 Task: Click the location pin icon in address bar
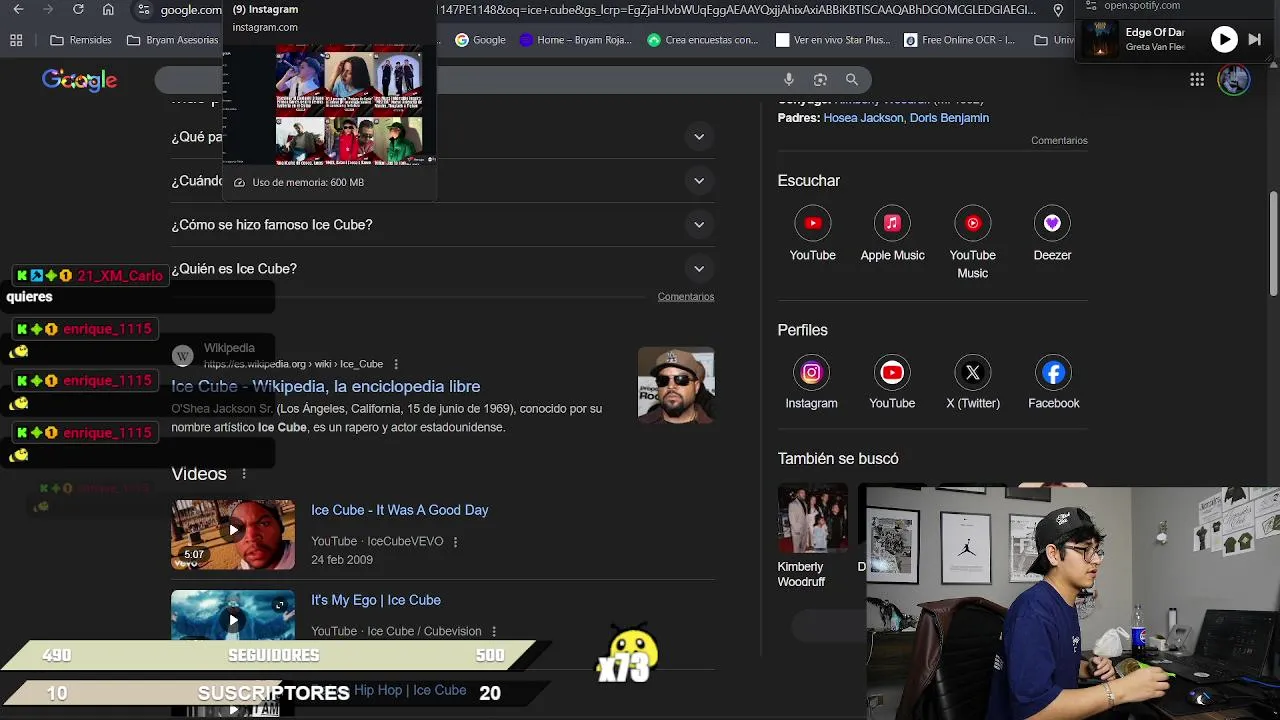click(x=1058, y=10)
